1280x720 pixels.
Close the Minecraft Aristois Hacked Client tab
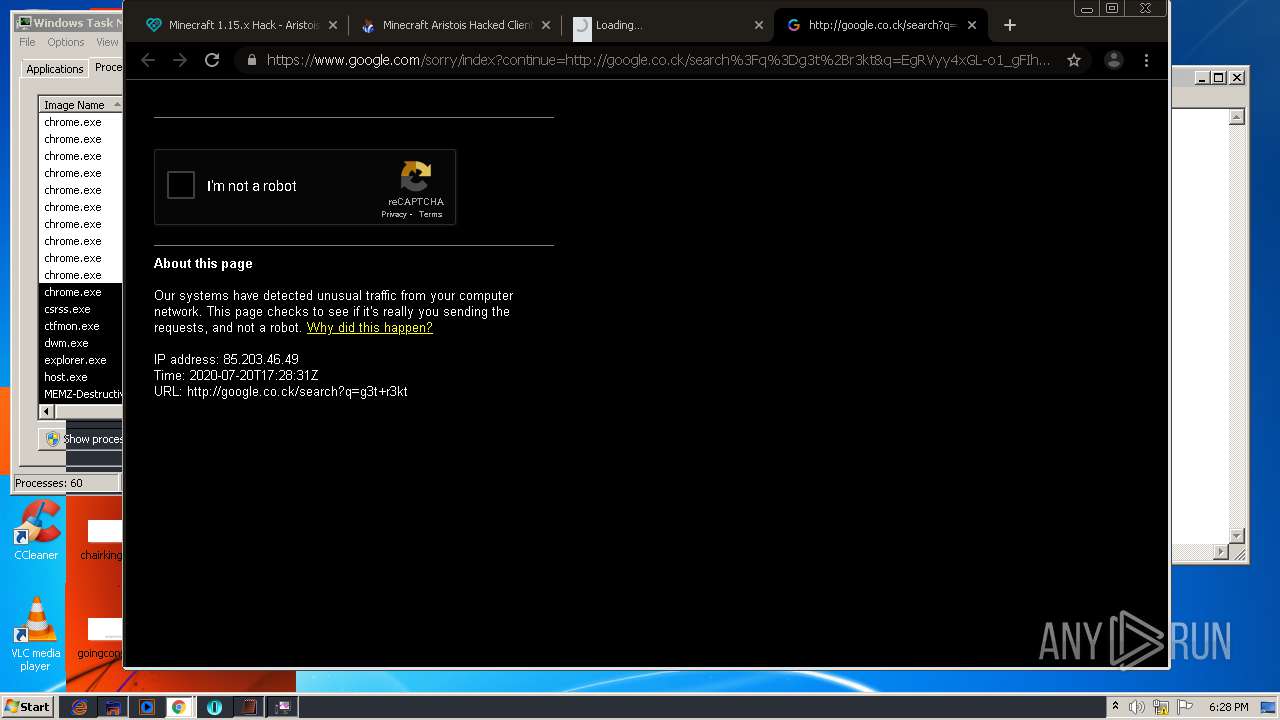coord(546,25)
